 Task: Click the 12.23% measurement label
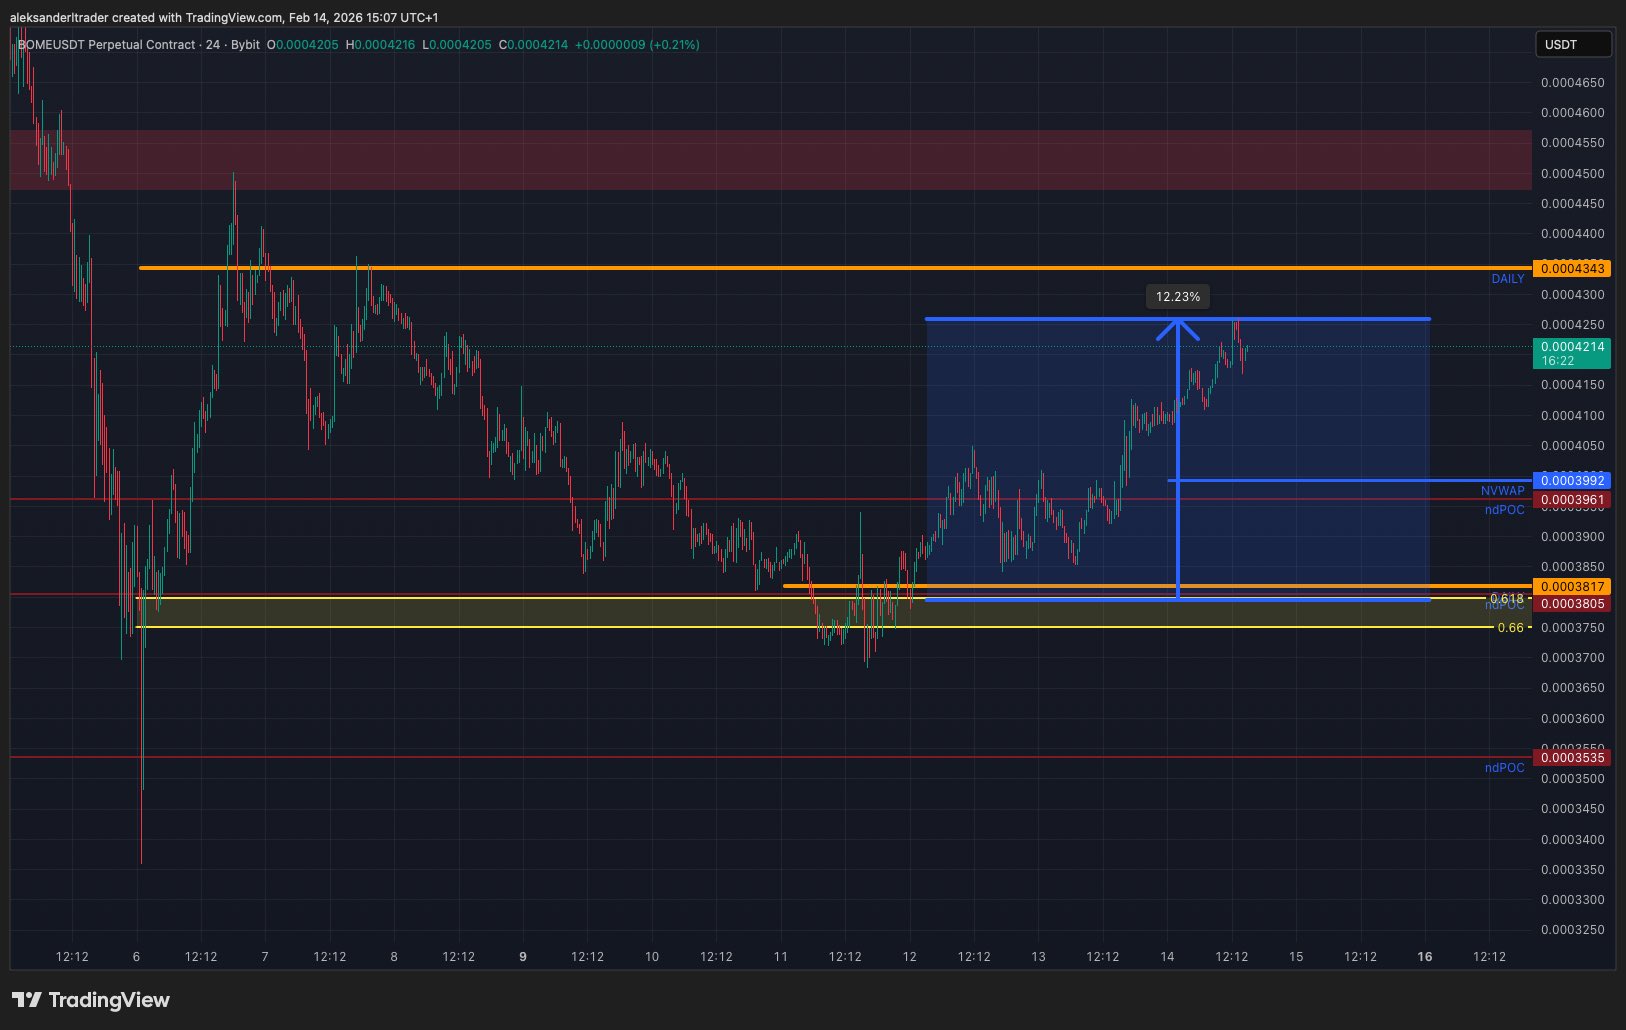pyautogui.click(x=1178, y=297)
